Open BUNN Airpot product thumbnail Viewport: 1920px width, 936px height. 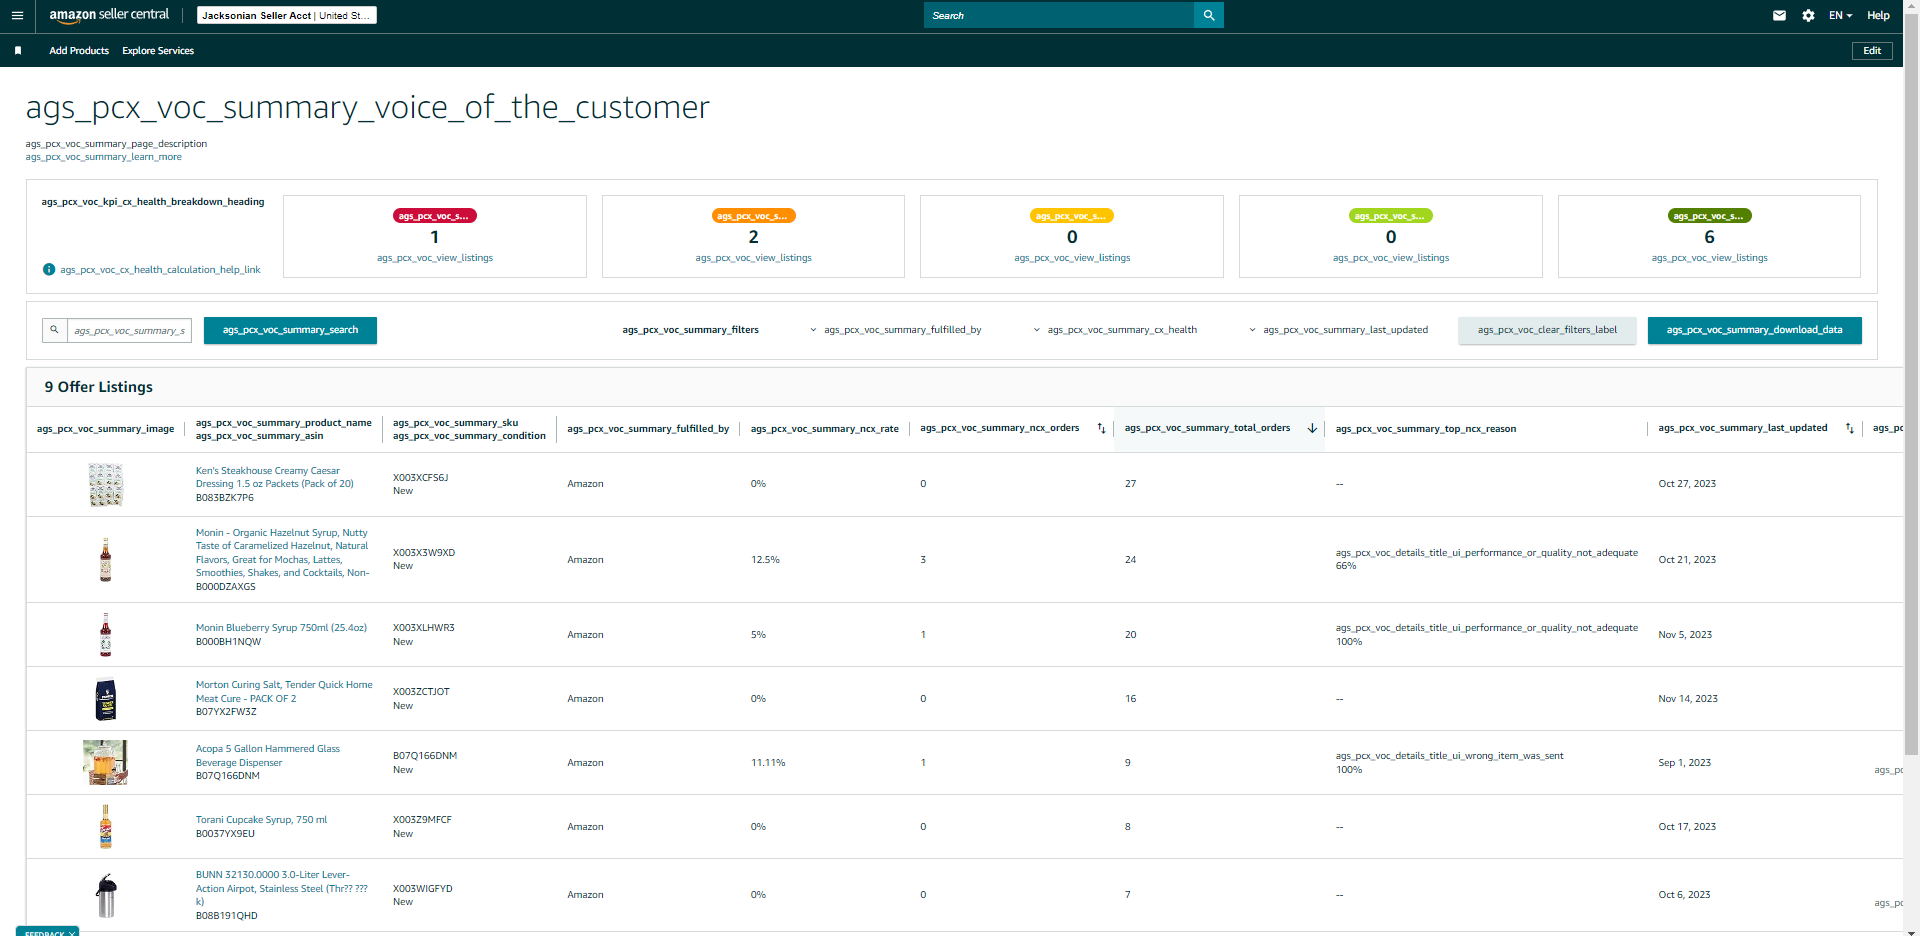click(105, 895)
